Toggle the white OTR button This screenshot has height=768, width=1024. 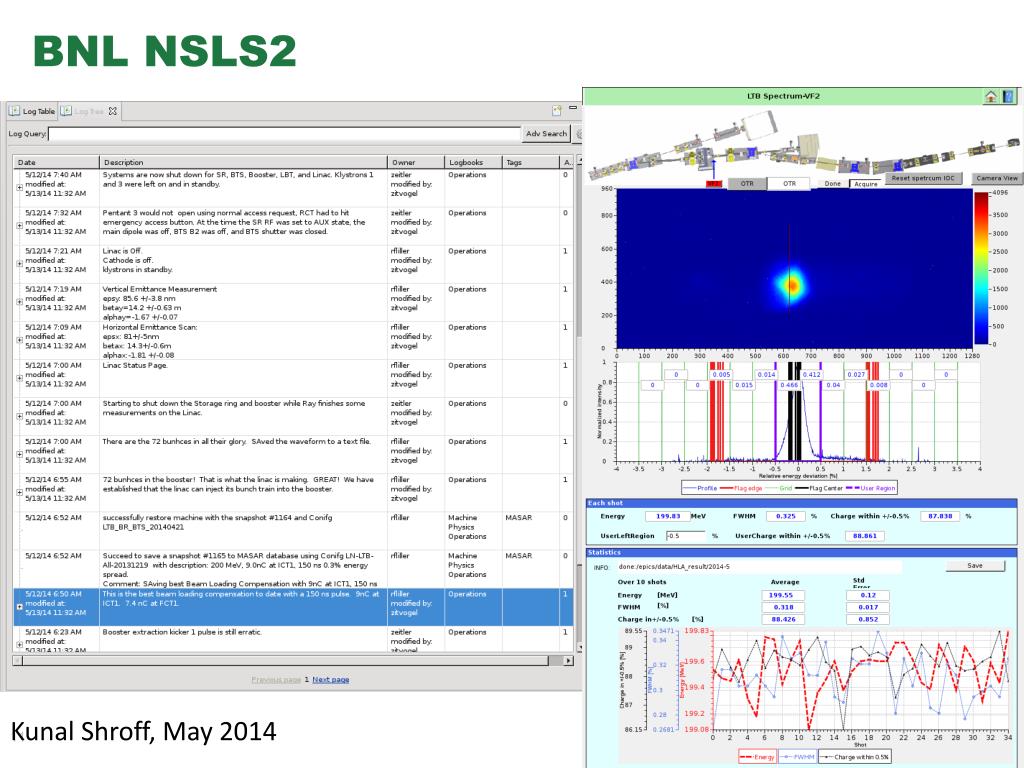[x=789, y=184]
